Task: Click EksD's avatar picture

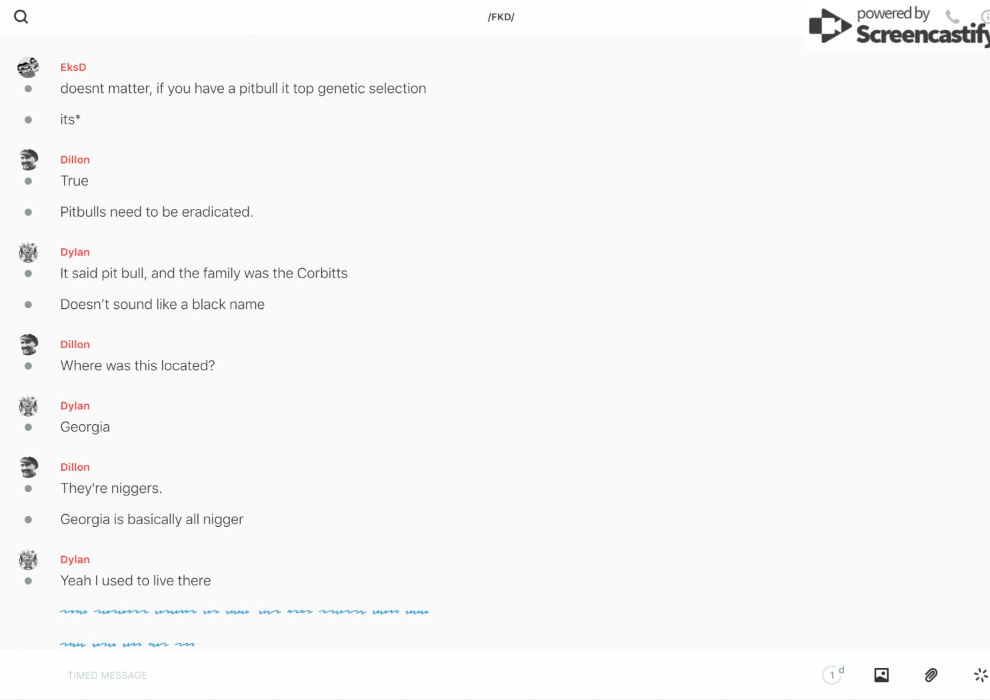Action: tap(28, 67)
